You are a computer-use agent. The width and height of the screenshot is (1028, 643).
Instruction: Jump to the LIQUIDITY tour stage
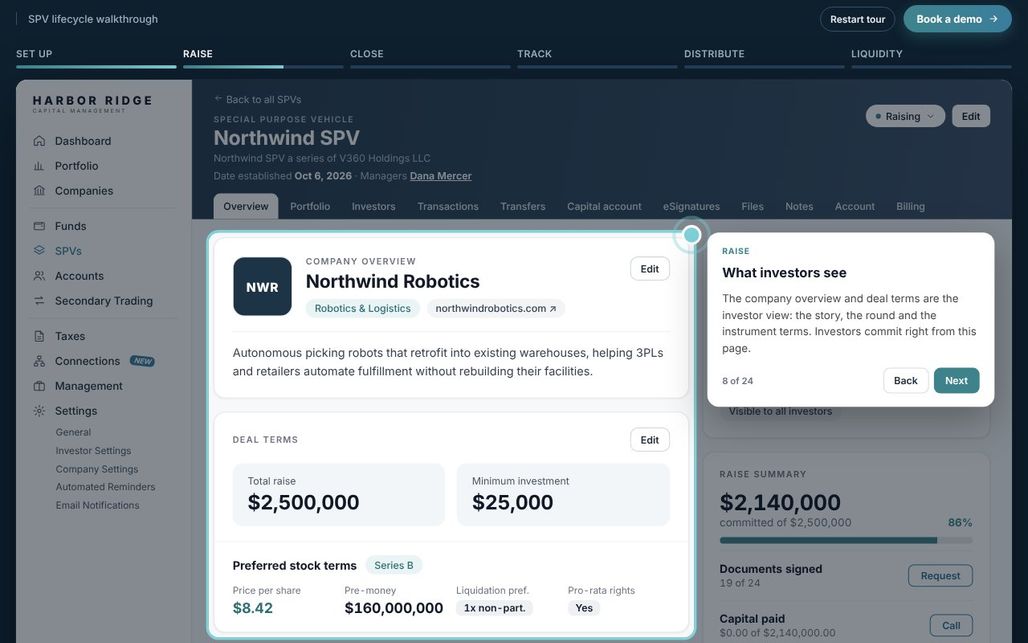(931, 56)
